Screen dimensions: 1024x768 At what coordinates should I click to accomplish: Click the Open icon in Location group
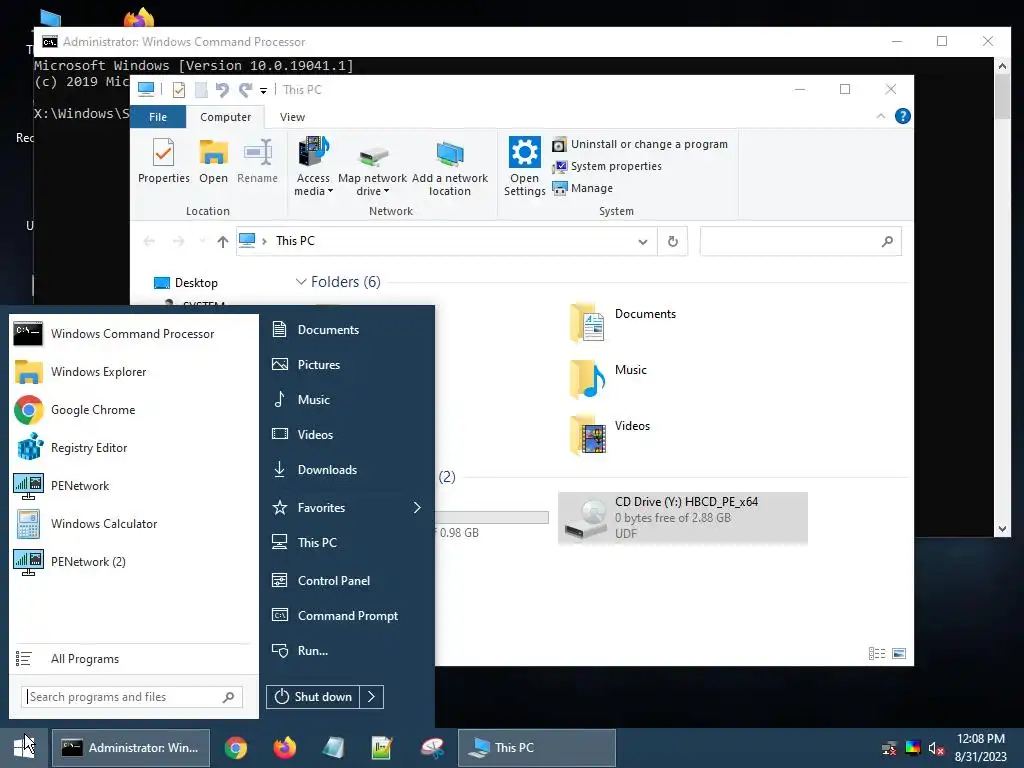point(214,161)
